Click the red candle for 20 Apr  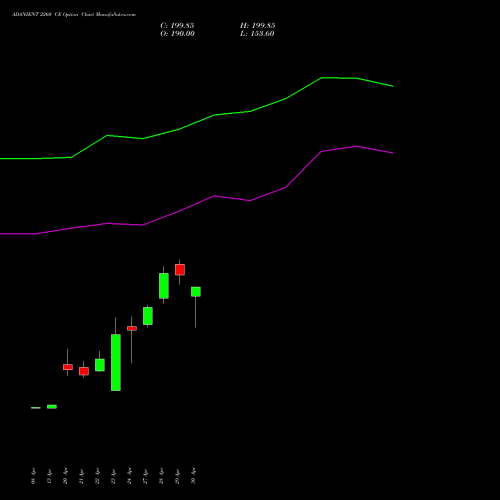click(68, 367)
